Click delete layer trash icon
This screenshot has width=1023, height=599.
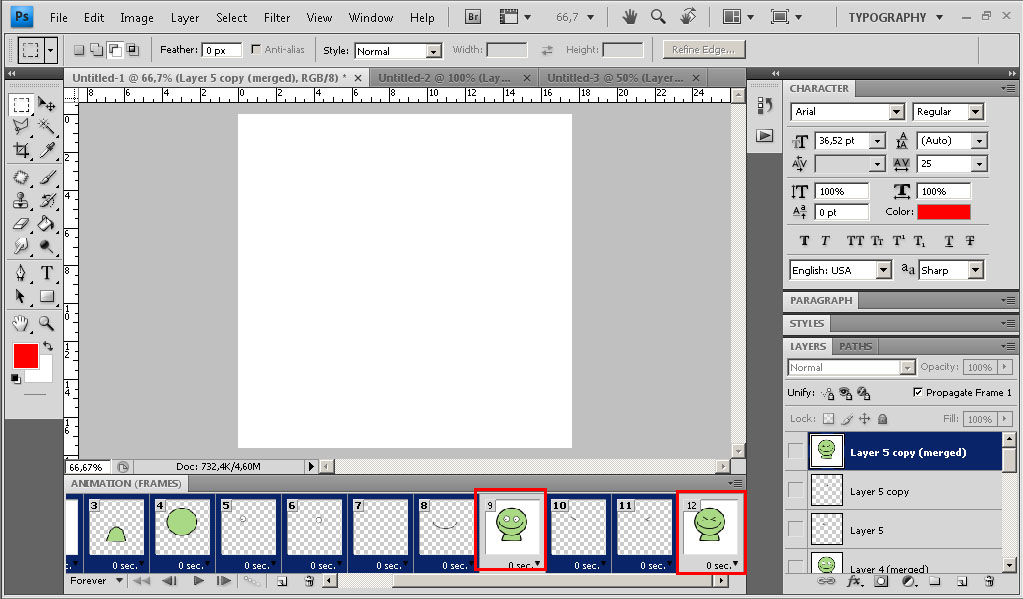[x=989, y=581]
